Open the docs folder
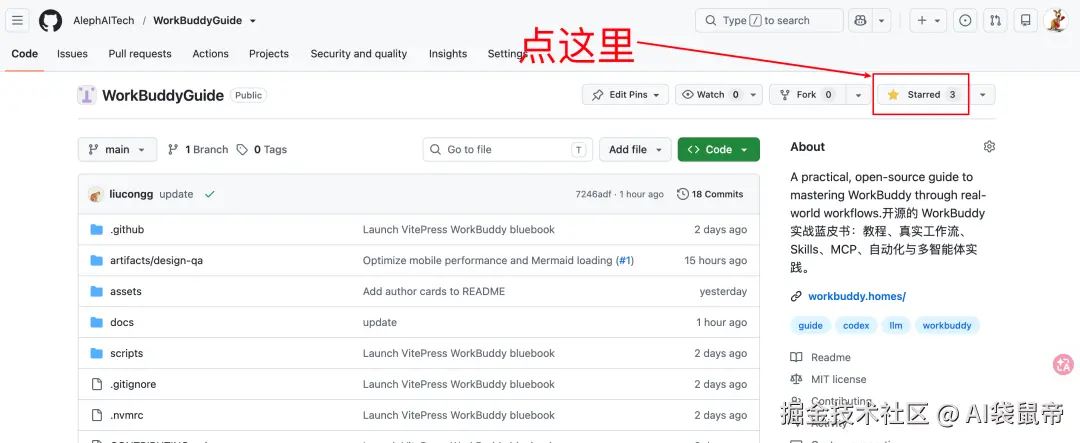Screen dimensions: 1080x443 tap(122, 322)
